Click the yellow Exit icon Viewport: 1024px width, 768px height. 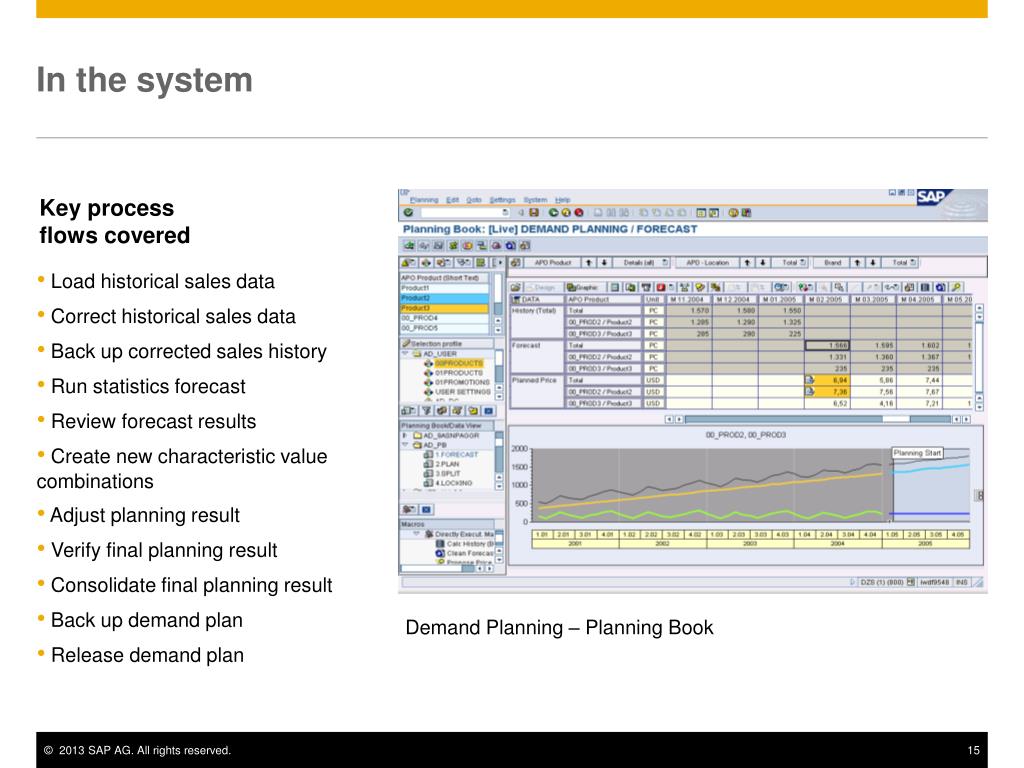click(566, 212)
